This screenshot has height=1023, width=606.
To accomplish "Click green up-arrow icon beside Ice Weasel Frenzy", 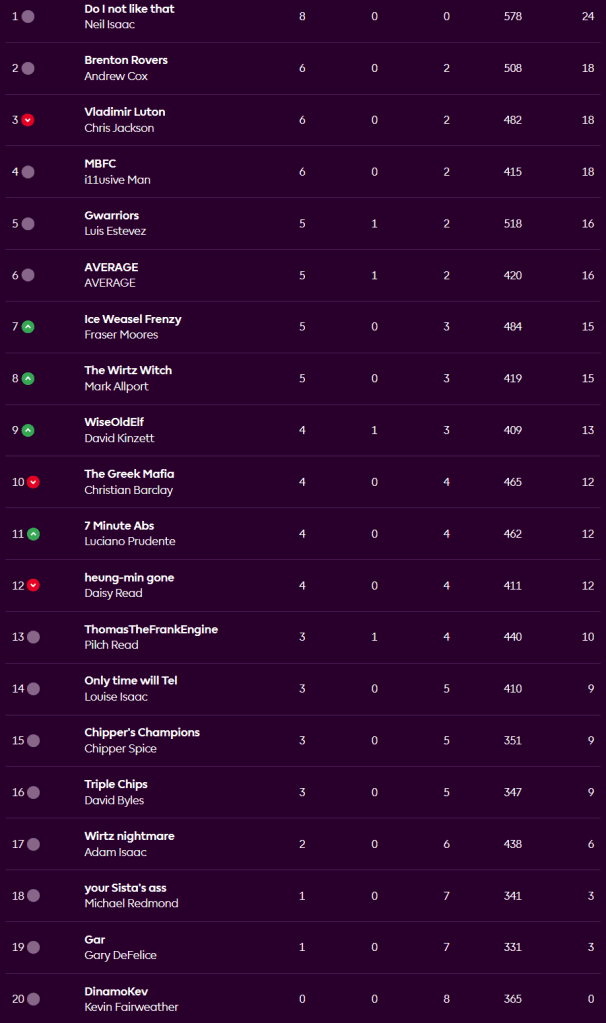I will click(28, 327).
